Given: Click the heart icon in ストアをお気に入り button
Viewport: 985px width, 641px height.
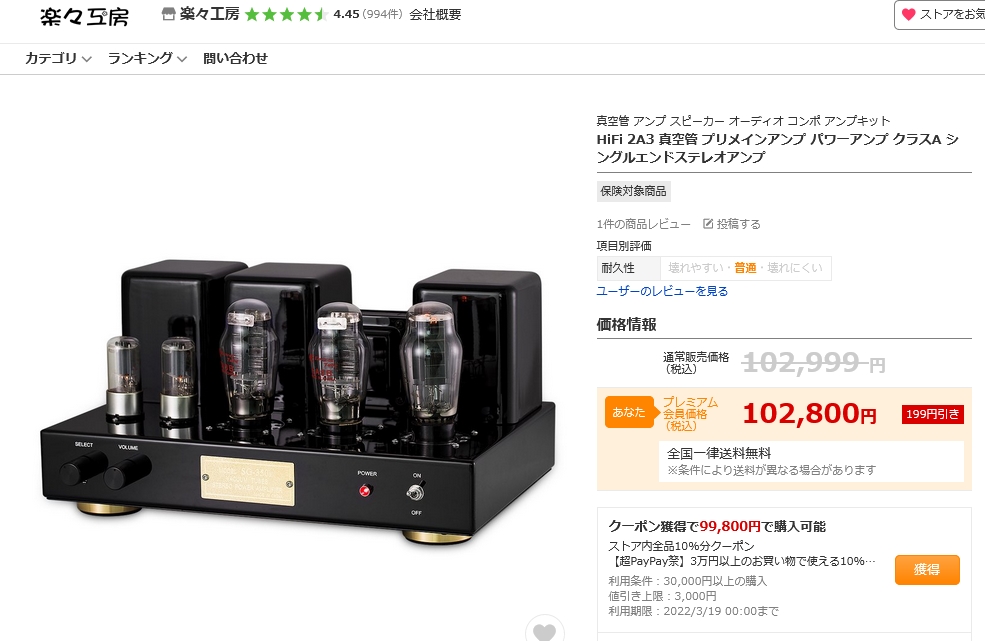Looking at the screenshot, I should pos(908,14).
